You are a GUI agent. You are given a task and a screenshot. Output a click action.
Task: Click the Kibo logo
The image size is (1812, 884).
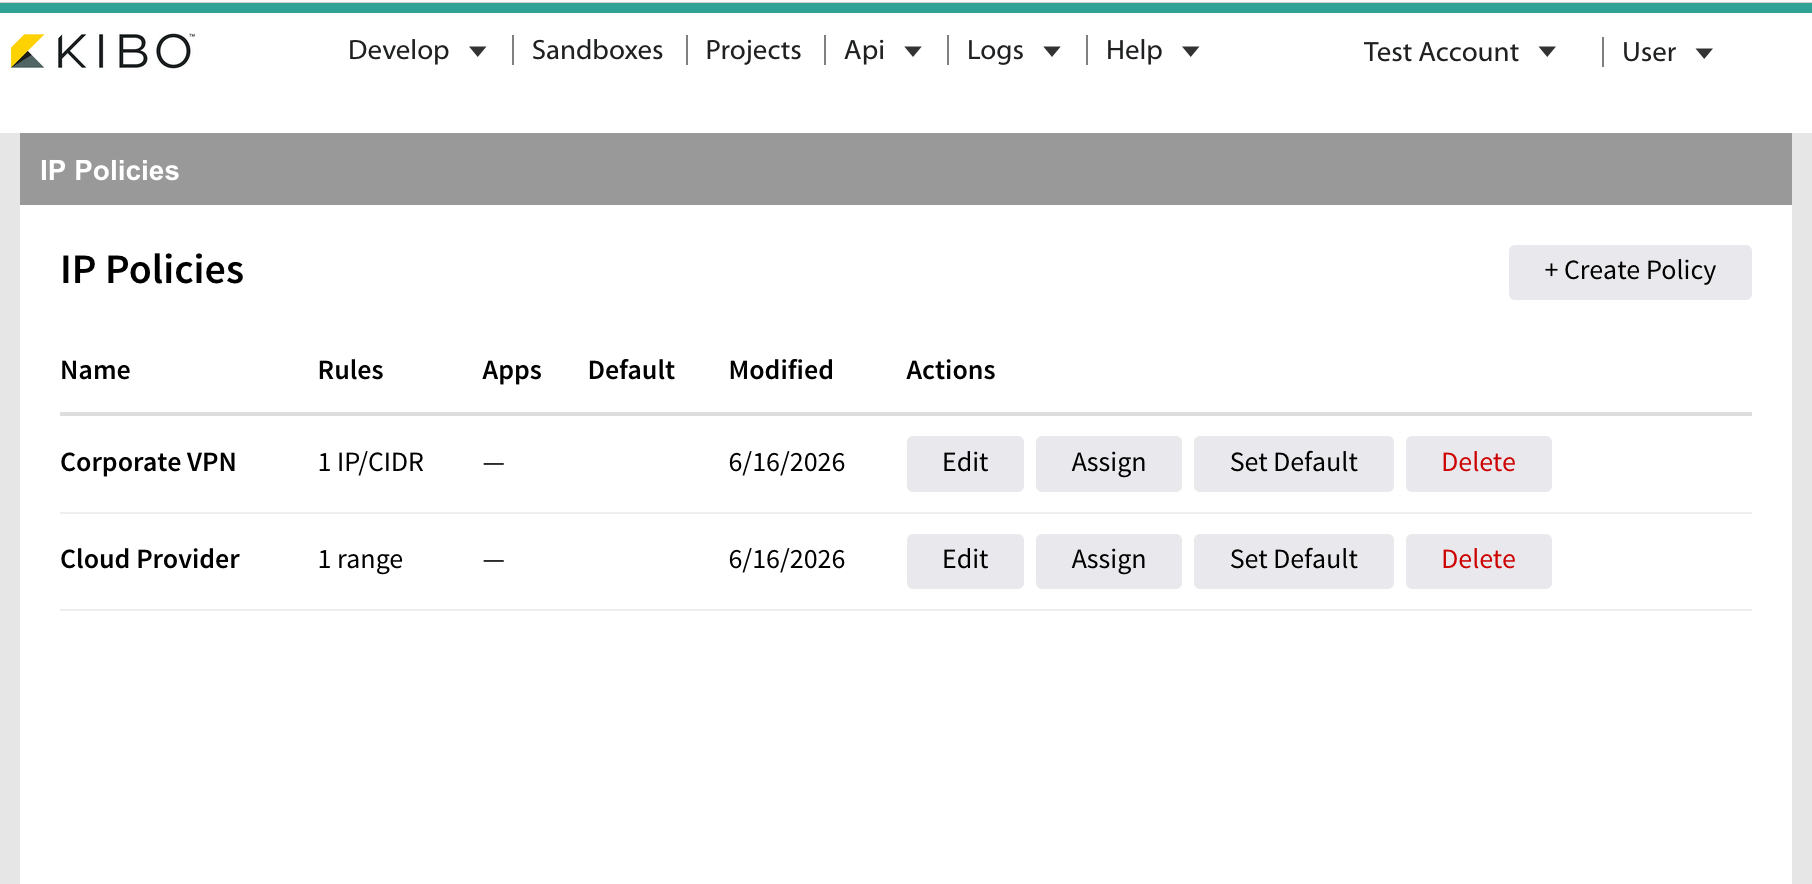pyautogui.click(x=102, y=51)
